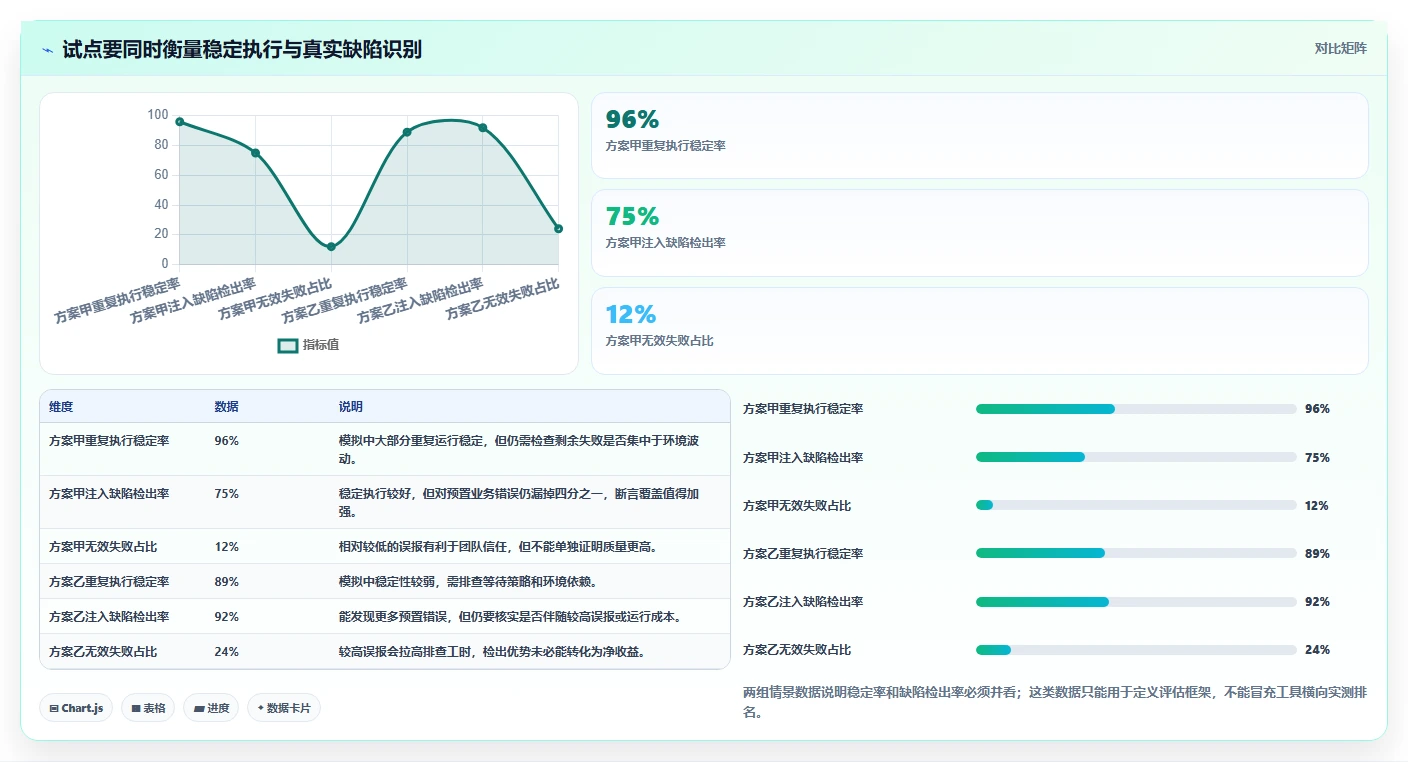Click chart point for 方案甲注入缺陷检出率
This screenshot has height=762, width=1408.
click(255, 153)
